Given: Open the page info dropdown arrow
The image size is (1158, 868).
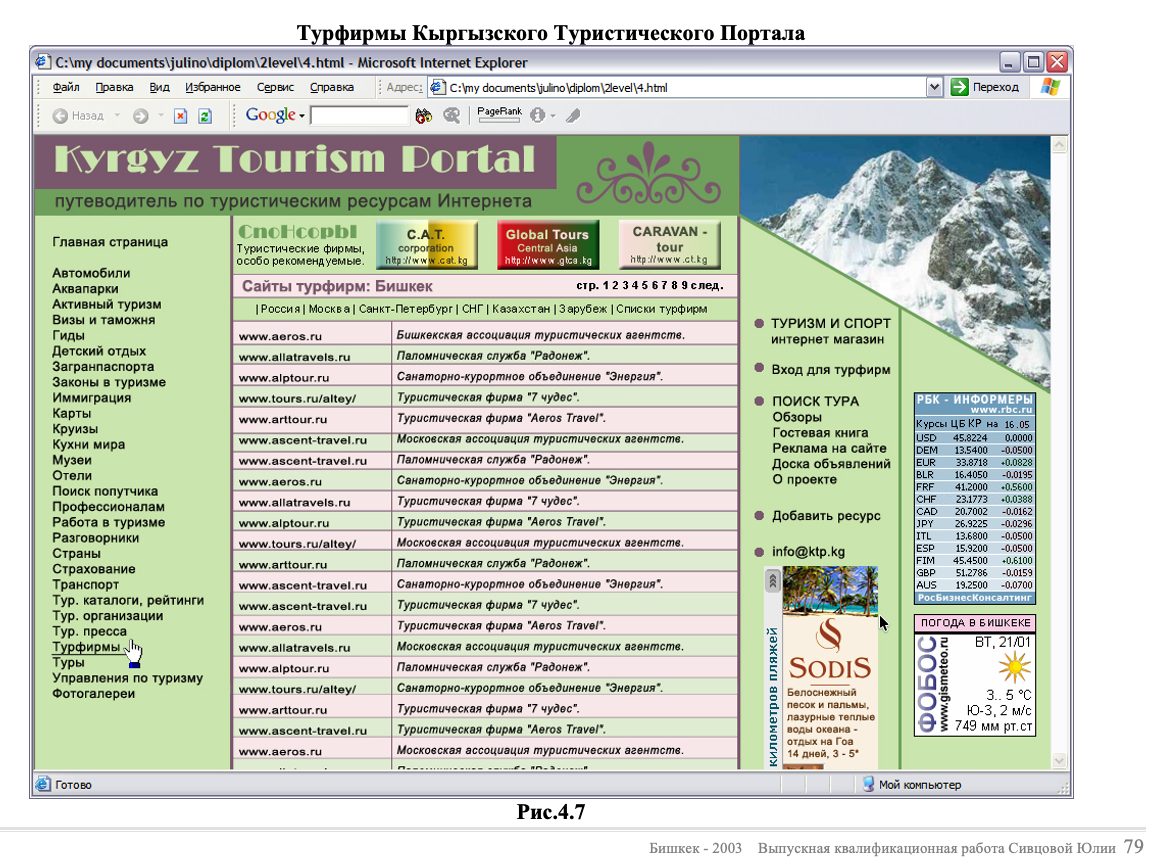Looking at the screenshot, I should point(552,116).
